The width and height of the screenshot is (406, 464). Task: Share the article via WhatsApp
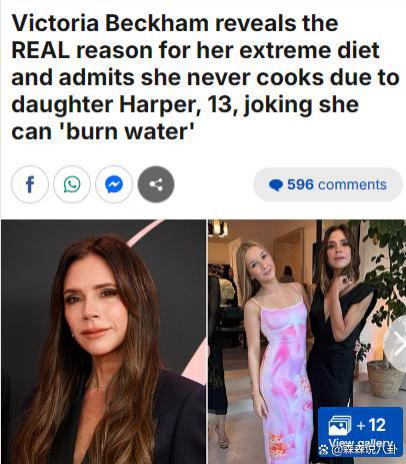72,184
